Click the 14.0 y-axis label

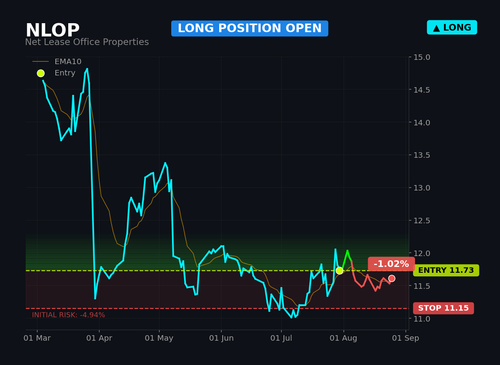coord(422,123)
